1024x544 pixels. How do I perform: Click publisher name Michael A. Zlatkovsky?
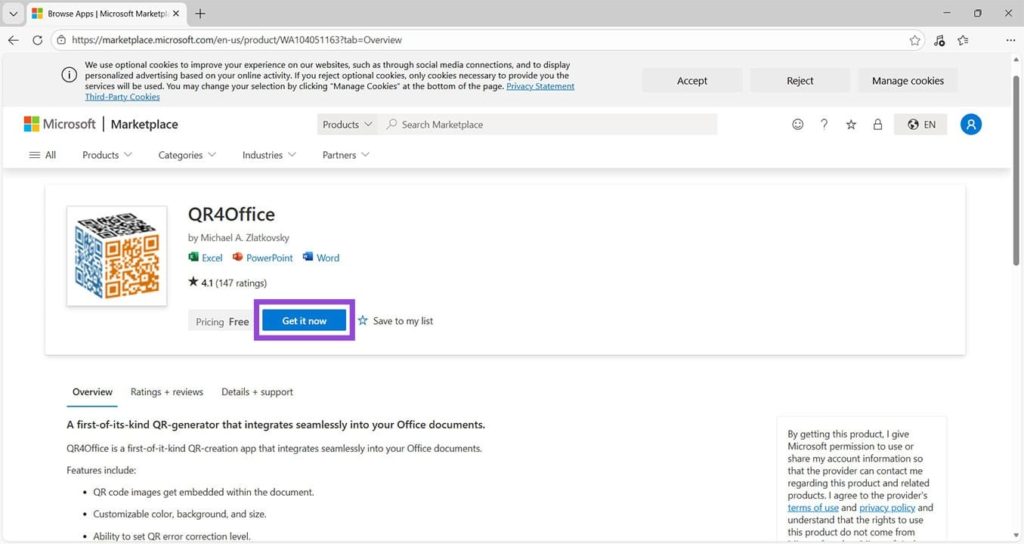[x=244, y=238]
